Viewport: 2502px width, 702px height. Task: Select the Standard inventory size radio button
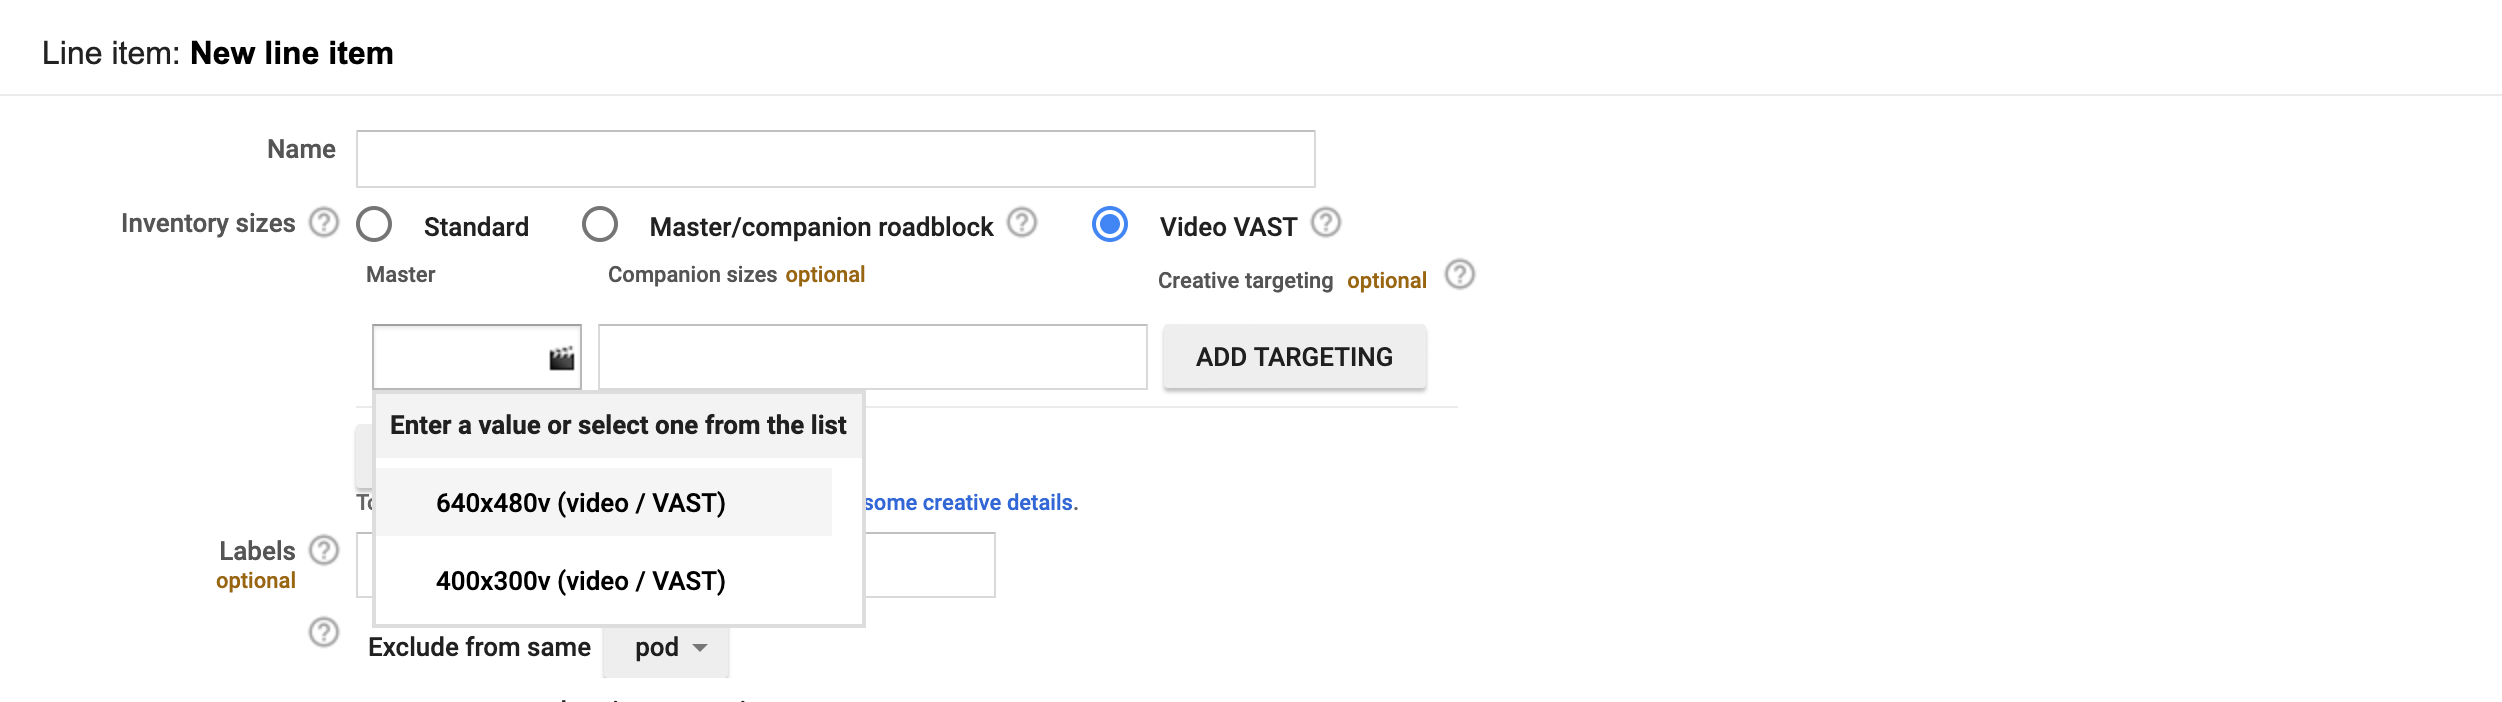pyautogui.click(x=374, y=226)
